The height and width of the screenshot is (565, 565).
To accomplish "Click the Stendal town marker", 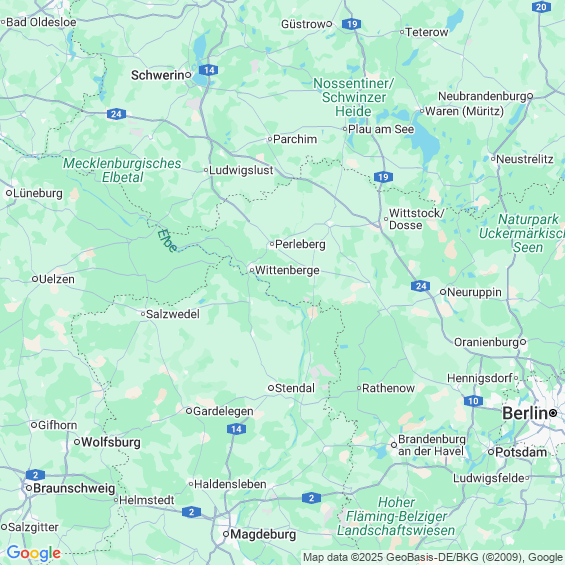I will [271, 388].
